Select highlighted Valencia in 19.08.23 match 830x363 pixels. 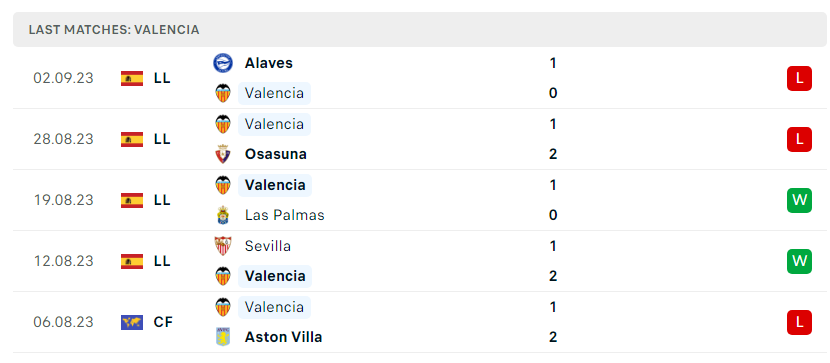coord(275,185)
